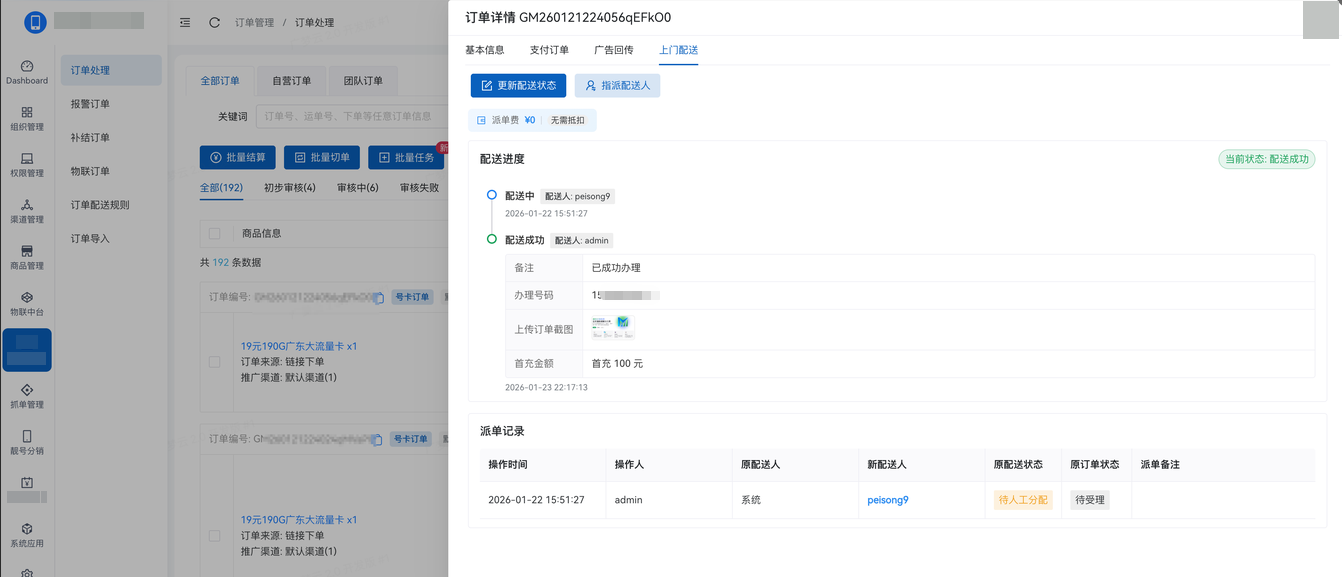Click the 2026-01-23 22:17:13 timestamp
This screenshot has width=1342, height=577.
coord(546,387)
